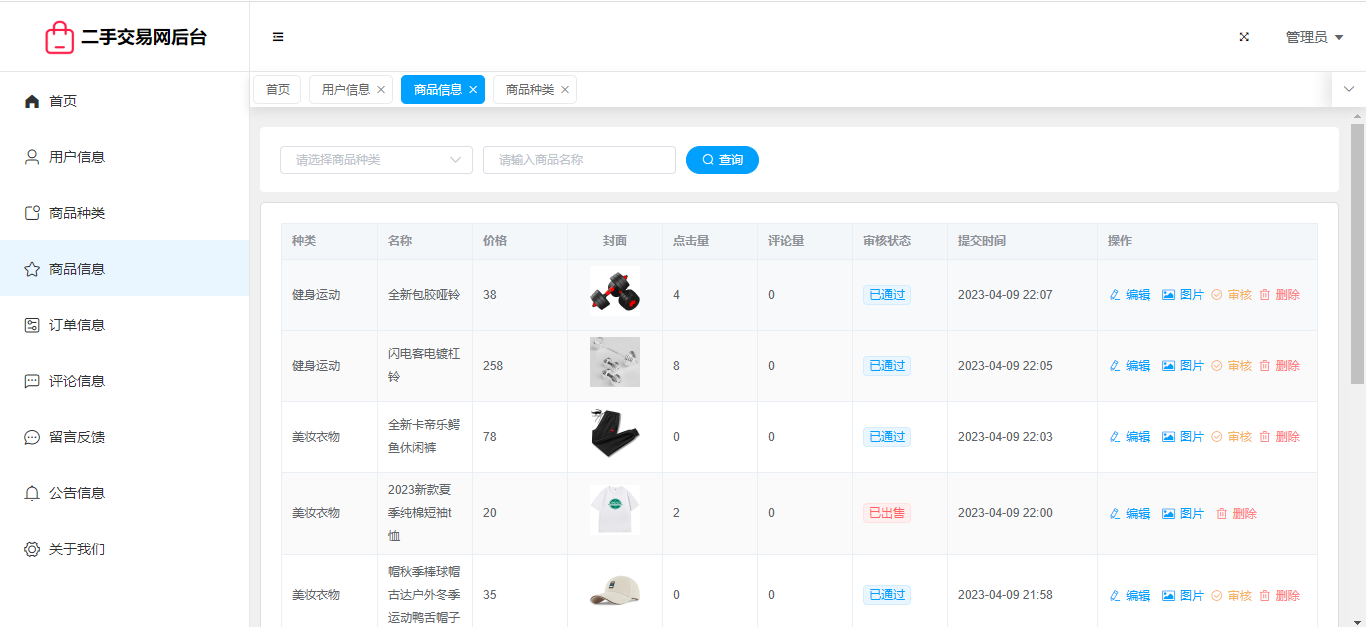The height and width of the screenshot is (627, 1366).
Task: Click the 查询 search button
Action: 722,160
